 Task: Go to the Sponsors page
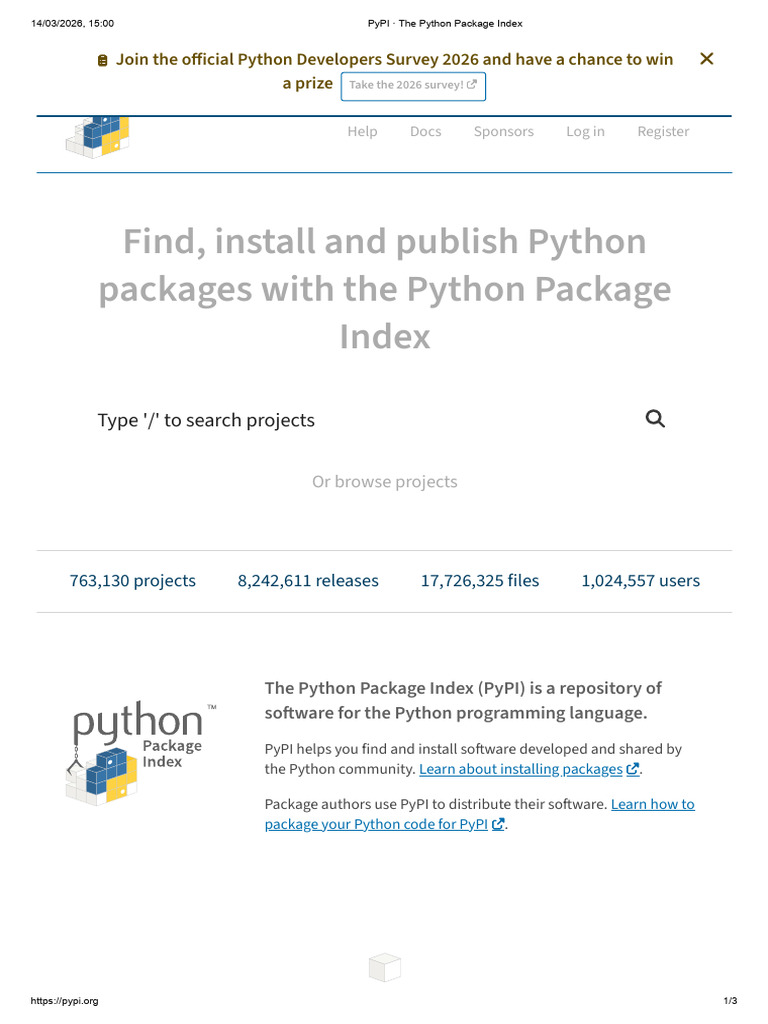point(503,131)
